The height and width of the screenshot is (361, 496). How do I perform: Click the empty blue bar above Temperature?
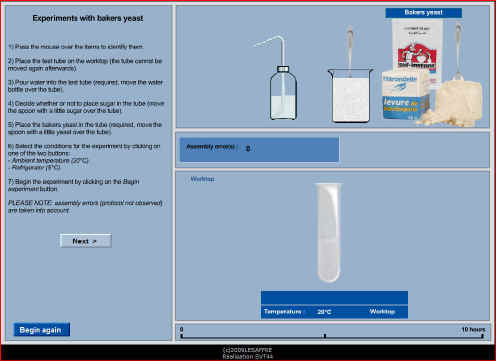(x=334, y=298)
